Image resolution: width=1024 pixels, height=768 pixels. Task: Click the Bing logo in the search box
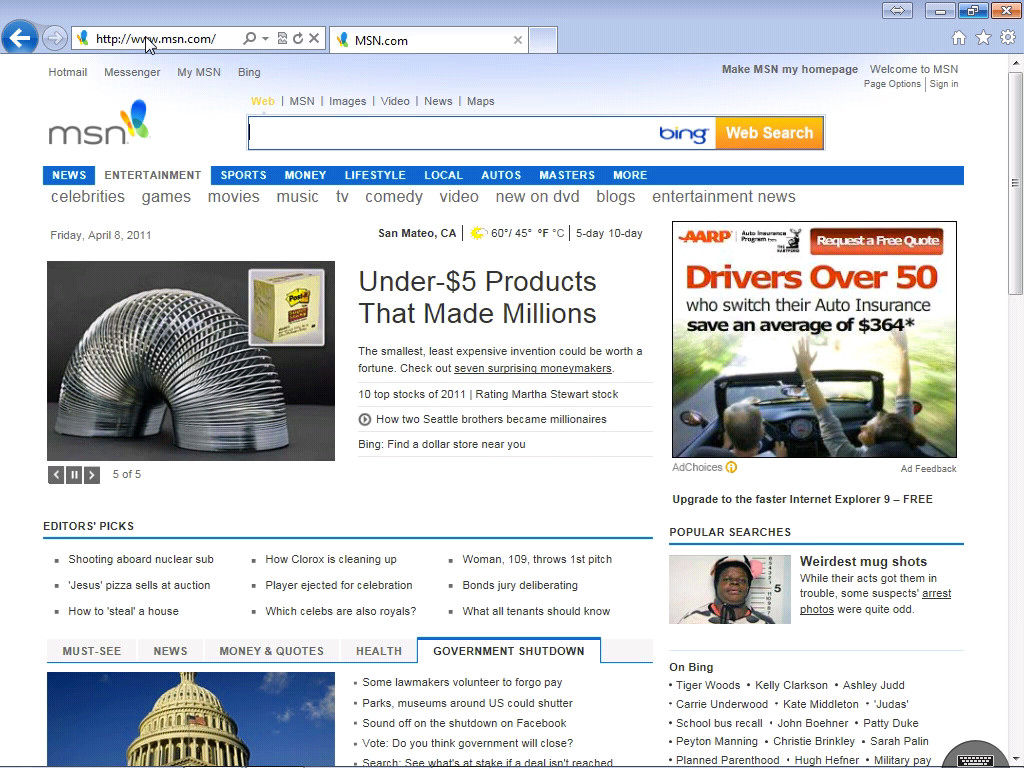point(683,133)
